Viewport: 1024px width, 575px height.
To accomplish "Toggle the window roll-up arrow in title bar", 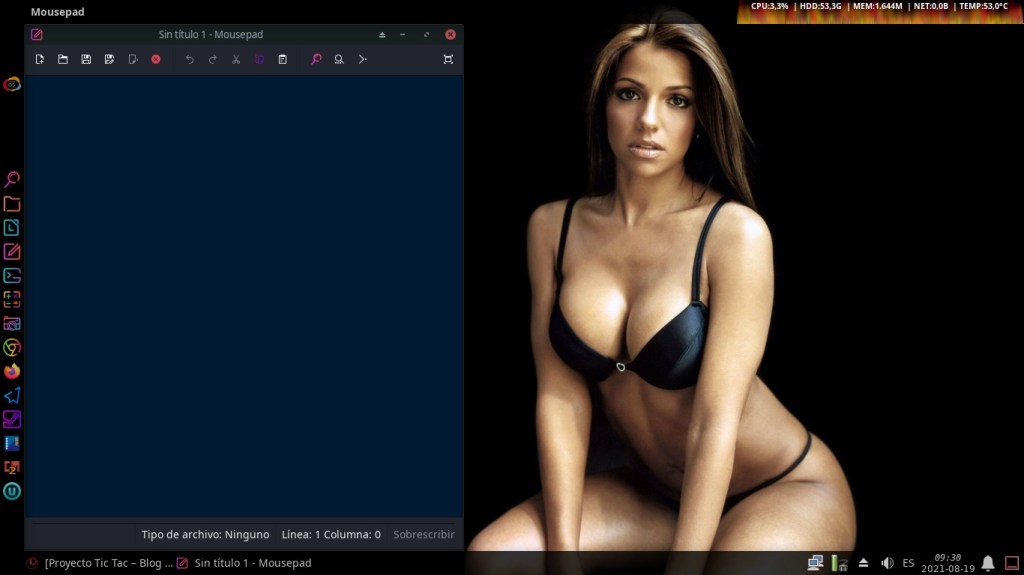I will (x=382, y=35).
